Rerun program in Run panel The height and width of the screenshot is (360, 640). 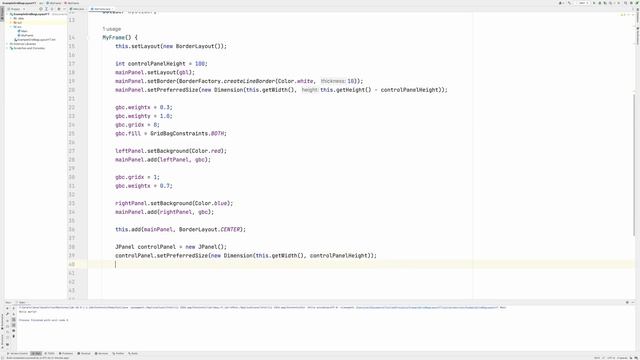pyautogui.click(x=7, y=308)
